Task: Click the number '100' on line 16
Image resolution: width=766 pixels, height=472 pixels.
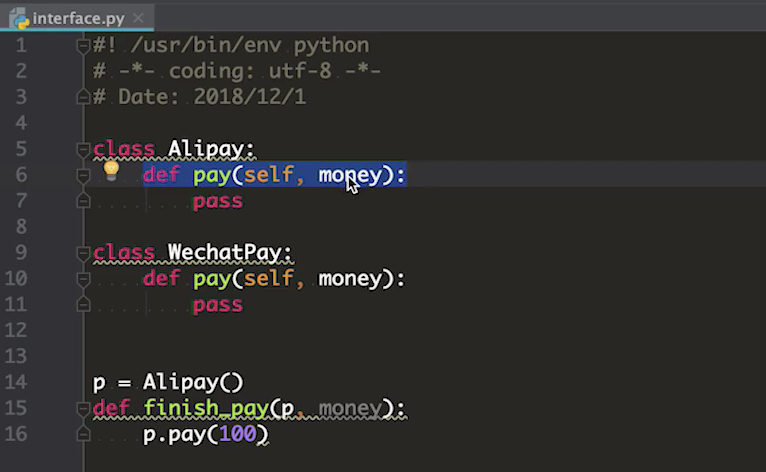Action: pyautogui.click(x=237, y=434)
